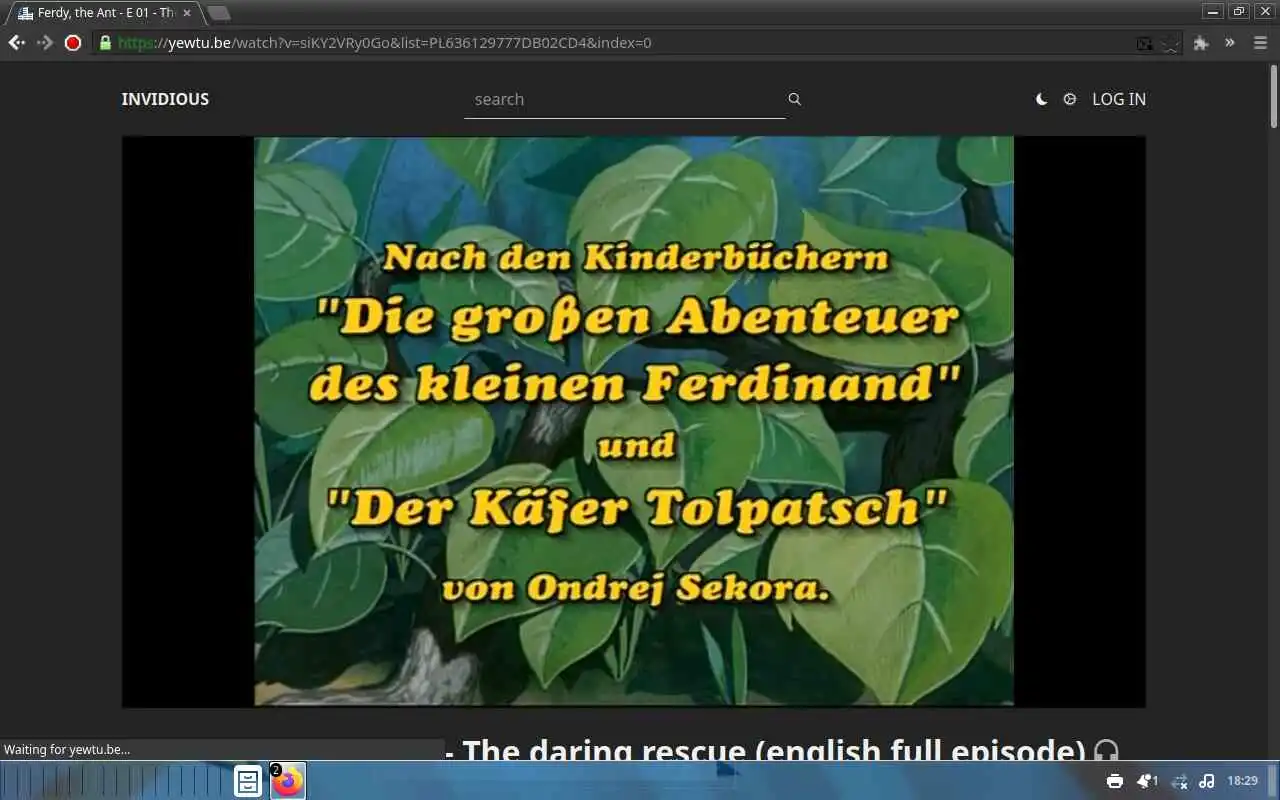Open the printer tray icon
The image size is (1280, 800).
click(x=1115, y=781)
